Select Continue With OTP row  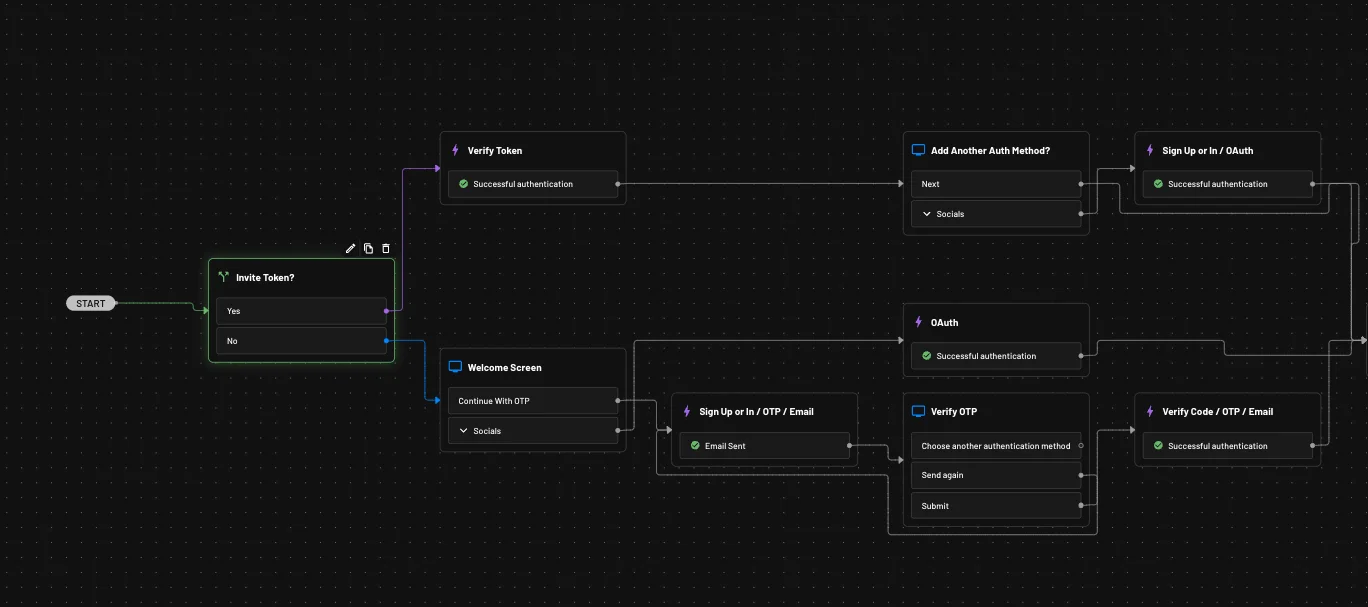click(x=533, y=401)
